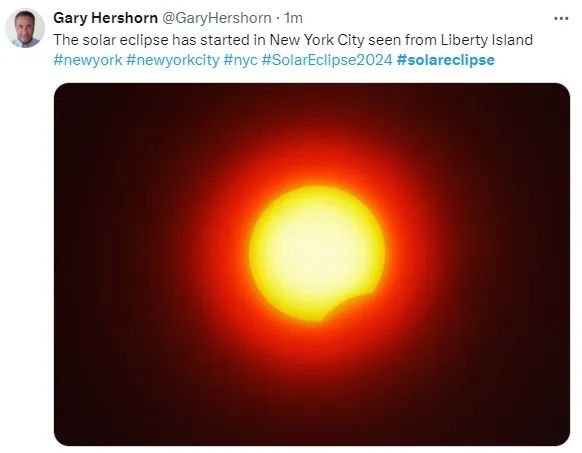Open the Gary Hershorn display name link
This screenshot has height=453, width=582.
105,18
